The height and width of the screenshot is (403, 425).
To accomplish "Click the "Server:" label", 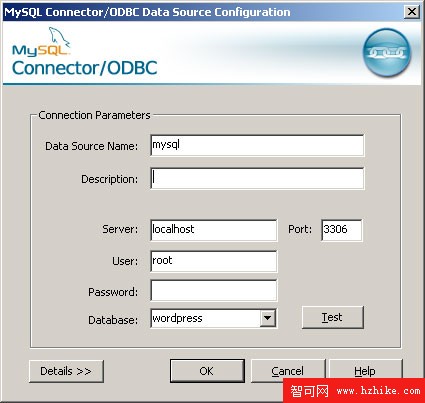I will coord(120,229).
